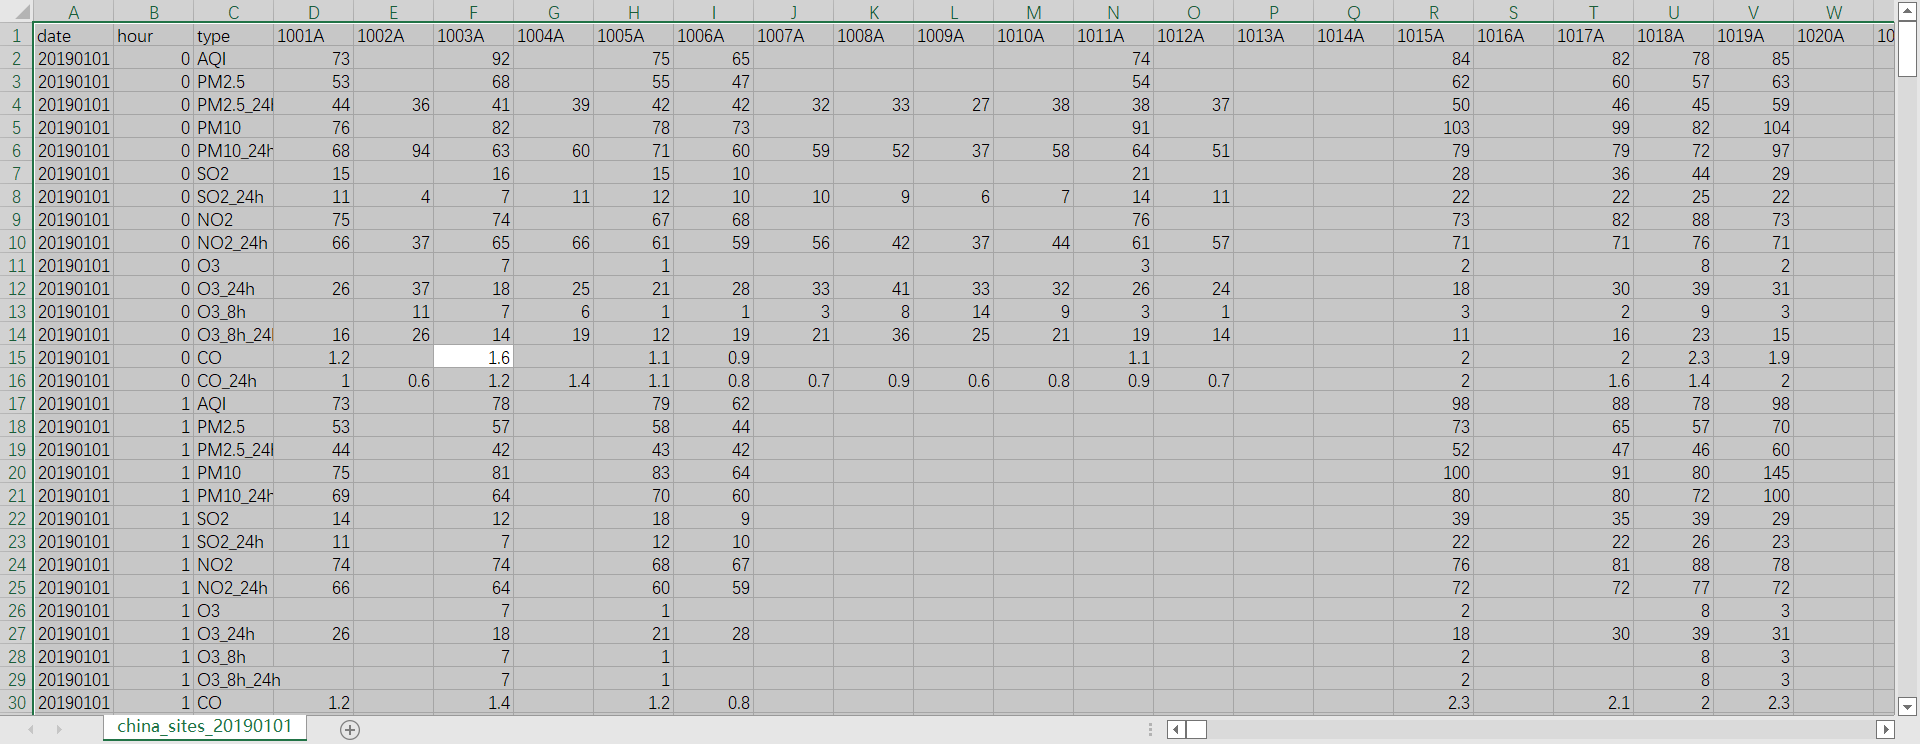Click the 'AQI' cell in row 2
1920x744 pixels.
[x=234, y=58]
